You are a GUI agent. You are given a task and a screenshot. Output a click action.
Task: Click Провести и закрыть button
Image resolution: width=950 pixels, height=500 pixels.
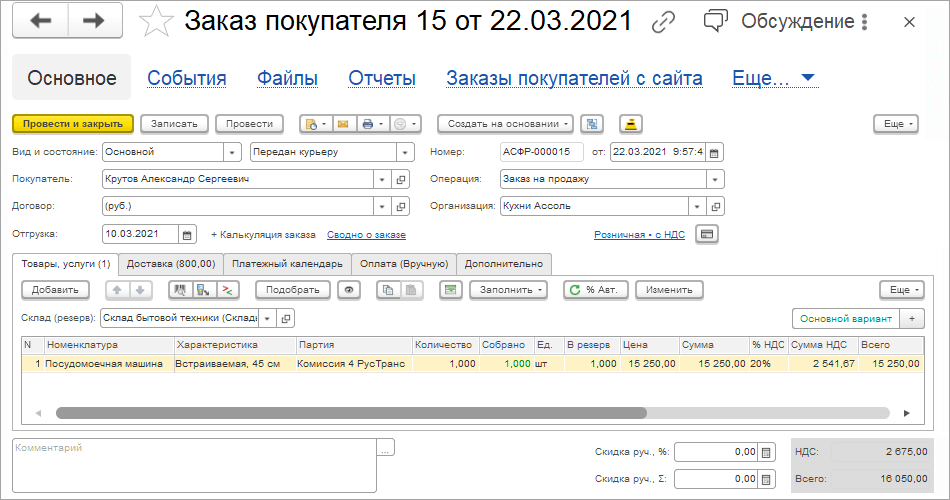73,124
